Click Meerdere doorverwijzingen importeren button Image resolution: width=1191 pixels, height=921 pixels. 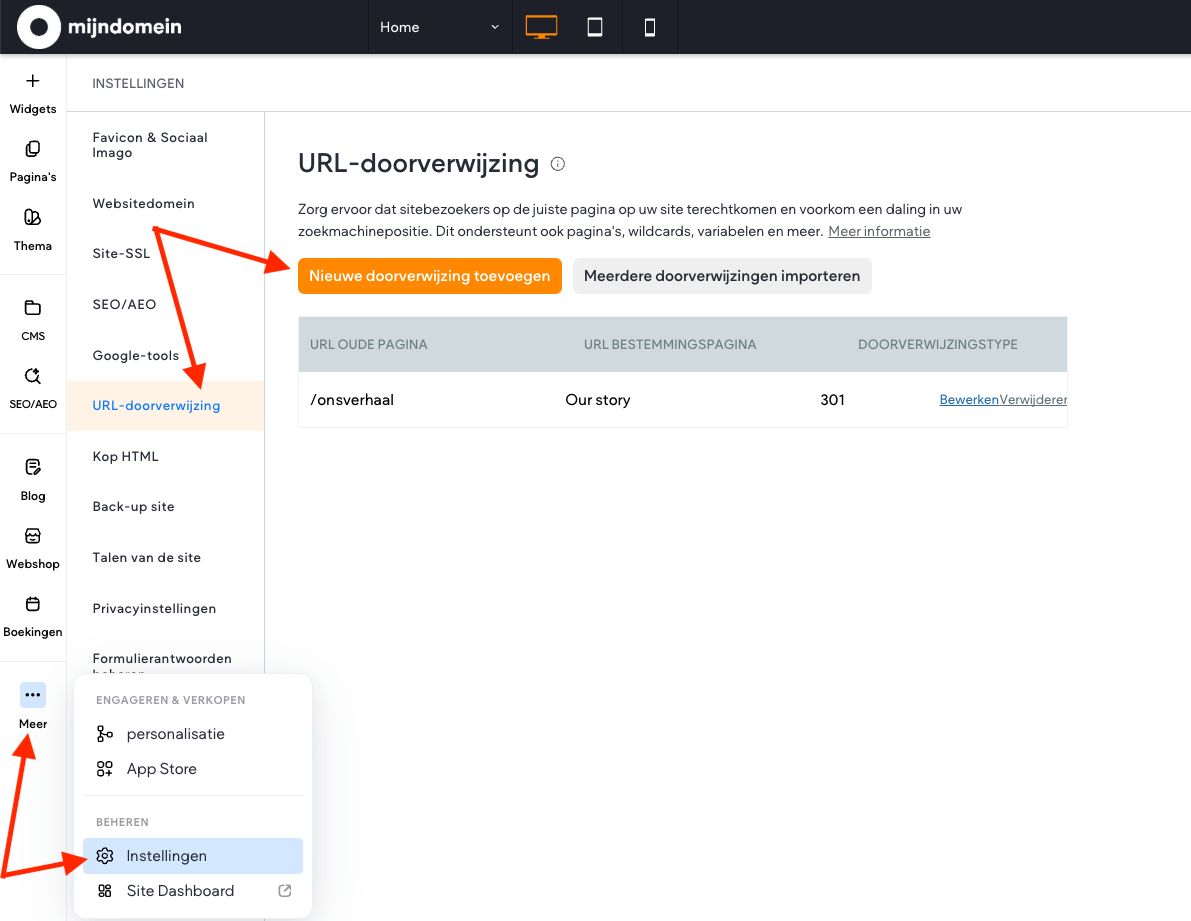[722, 276]
